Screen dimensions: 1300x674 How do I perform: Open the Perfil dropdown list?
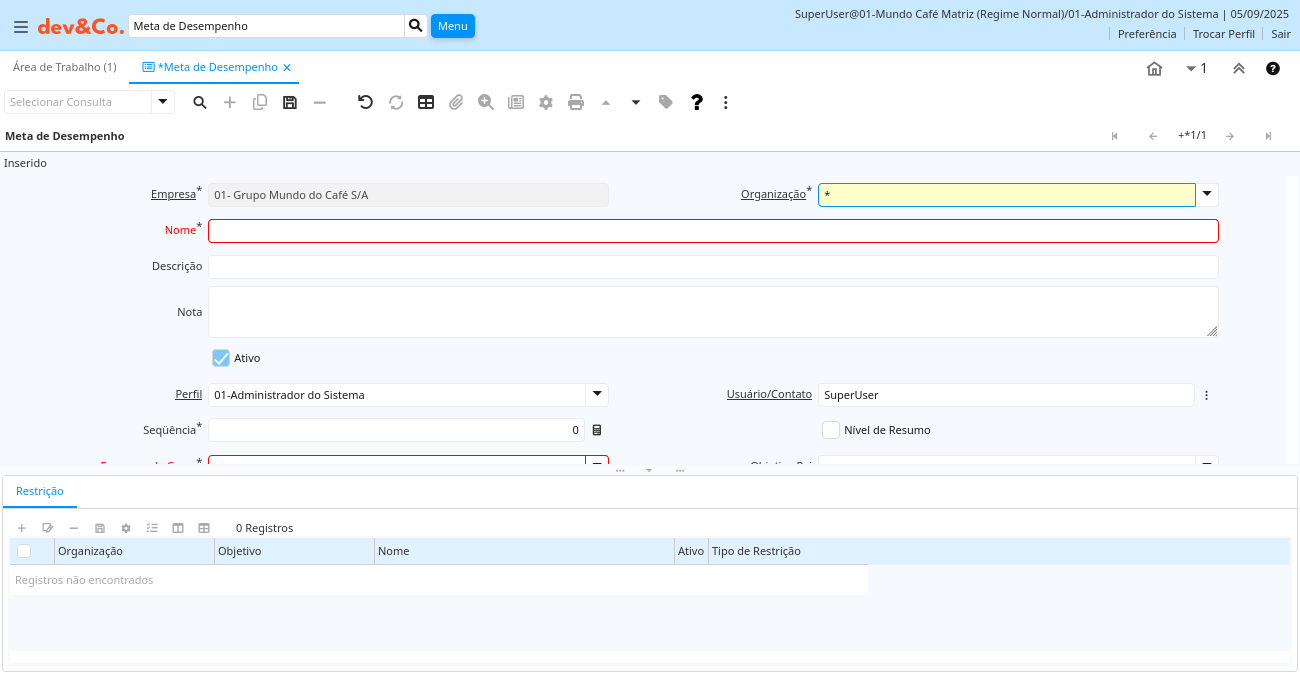coord(596,395)
